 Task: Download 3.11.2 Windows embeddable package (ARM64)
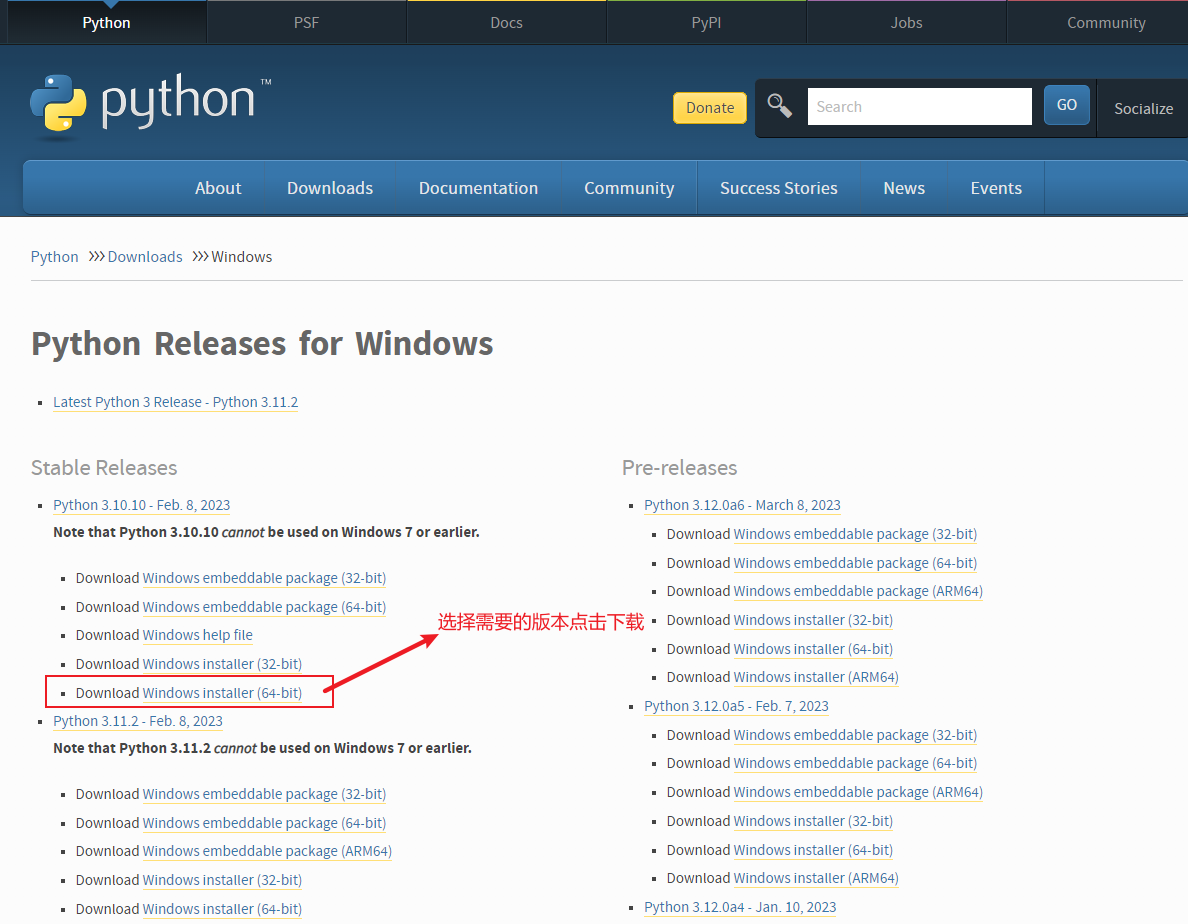pyautogui.click(x=267, y=851)
